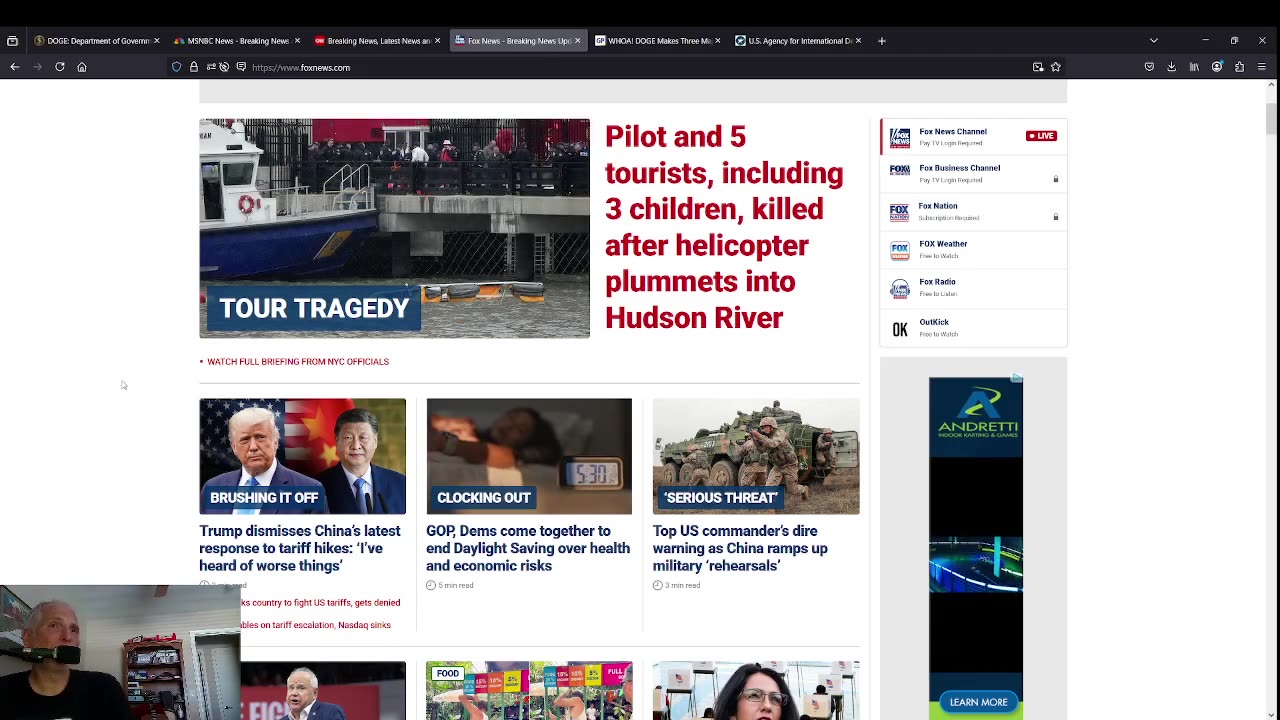Viewport: 1280px width, 720px height.
Task: Go to the browser home page
Action: 82,67
